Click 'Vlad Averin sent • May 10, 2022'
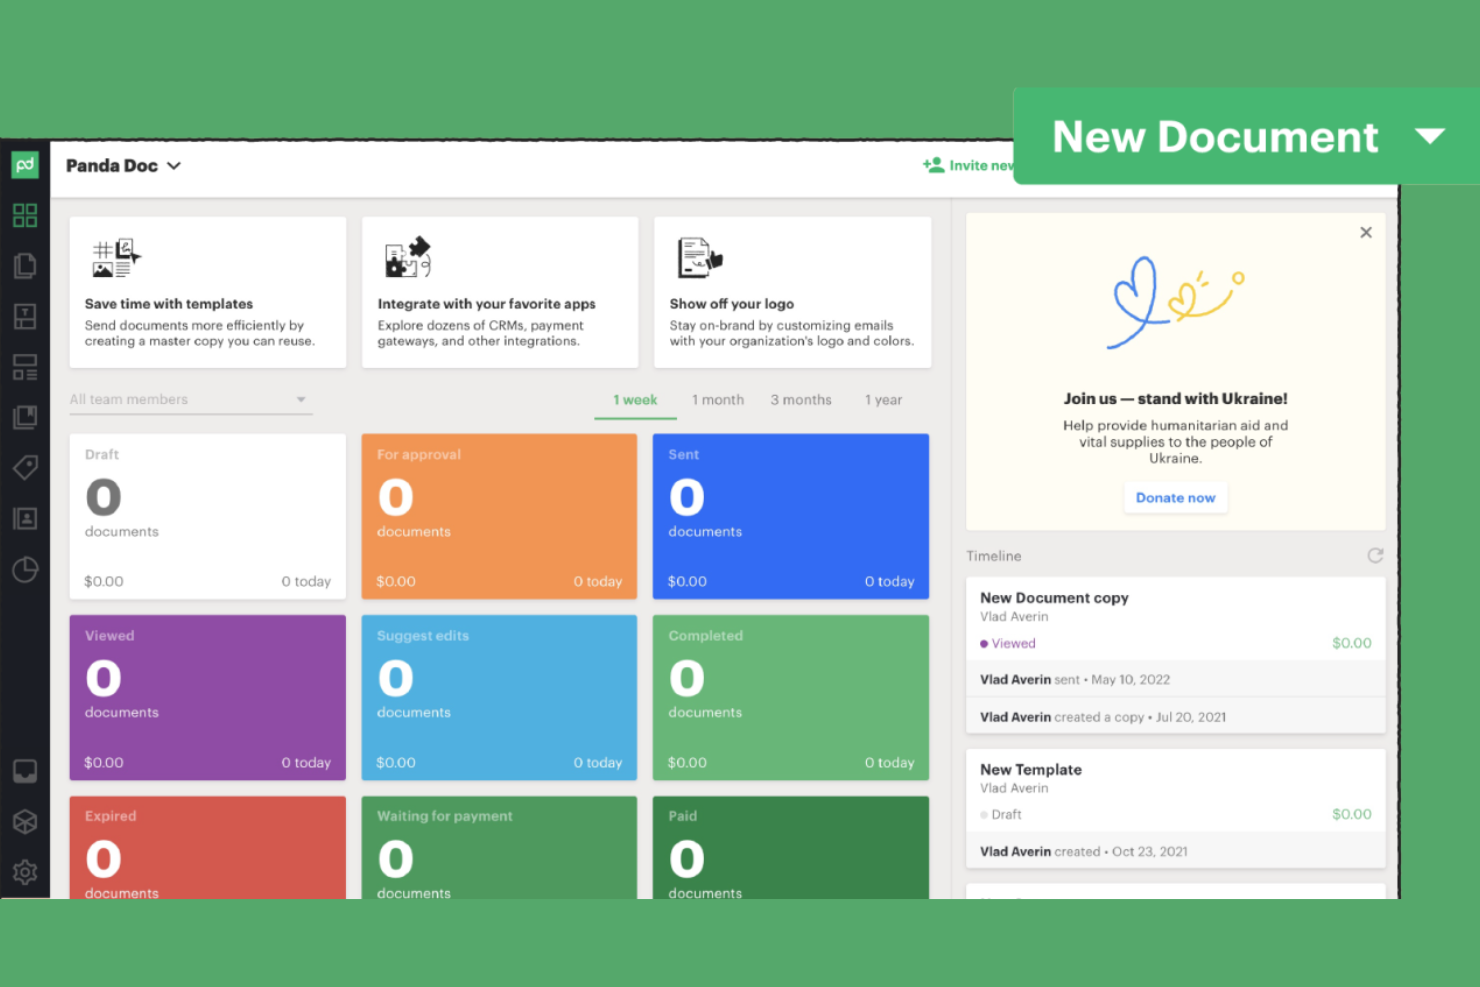The image size is (1480, 987). (1075, 680)
